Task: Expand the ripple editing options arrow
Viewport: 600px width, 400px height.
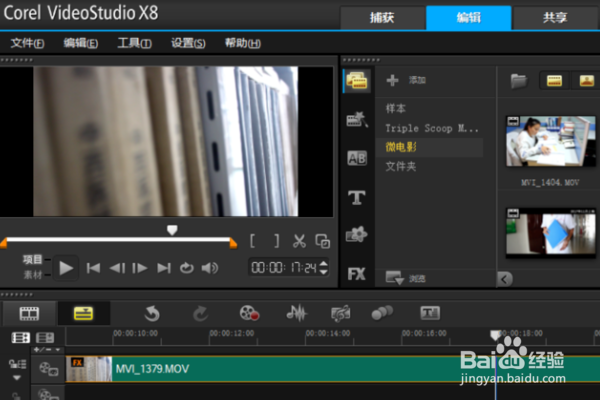Action: [17, 378]
